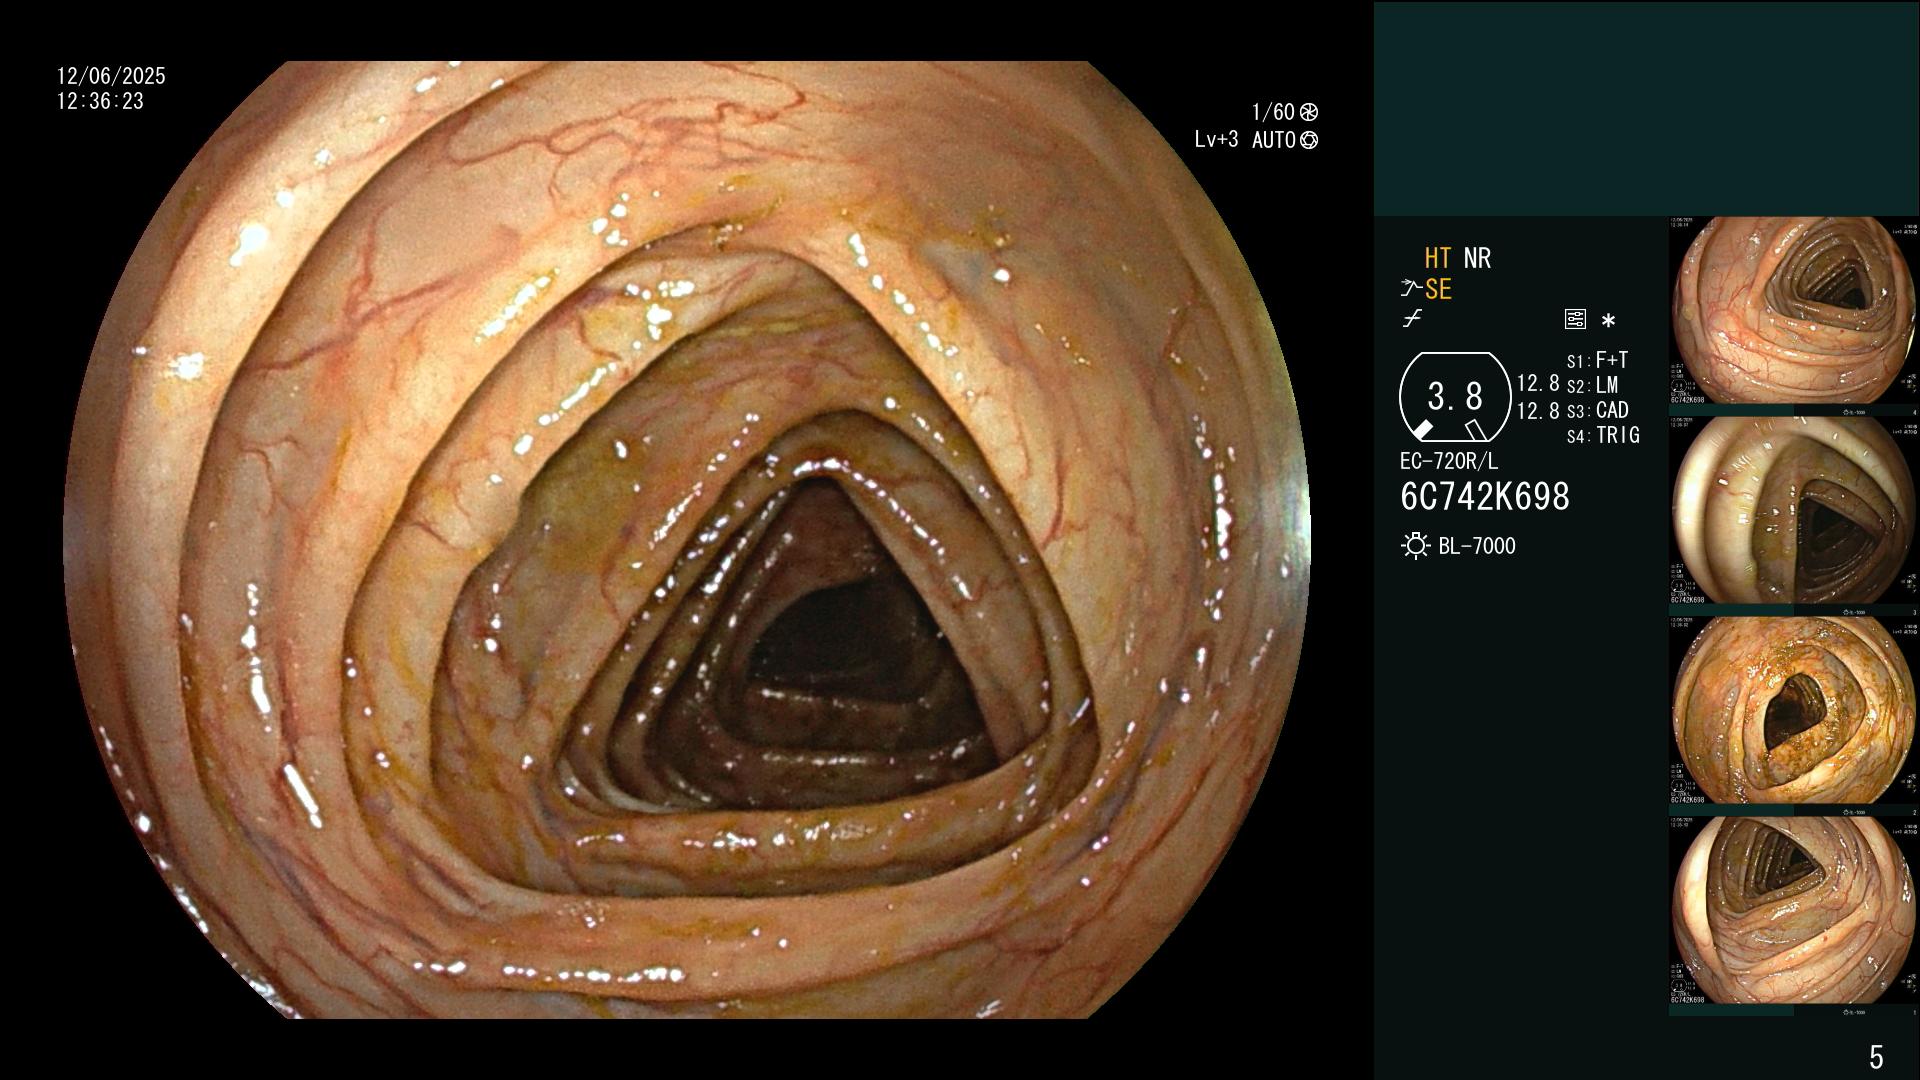1920x1080 pixels.
Task: Click the serial number 6C742K698
Action: coord(1485,497)
